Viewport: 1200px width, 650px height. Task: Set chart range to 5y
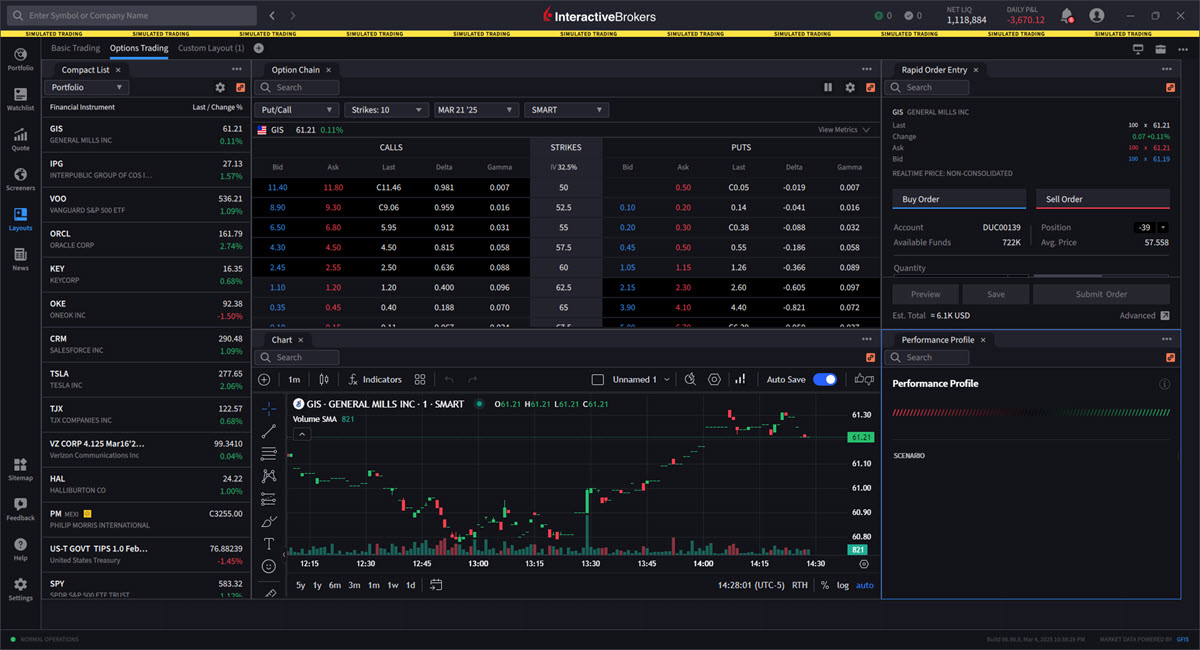[301, 585]
